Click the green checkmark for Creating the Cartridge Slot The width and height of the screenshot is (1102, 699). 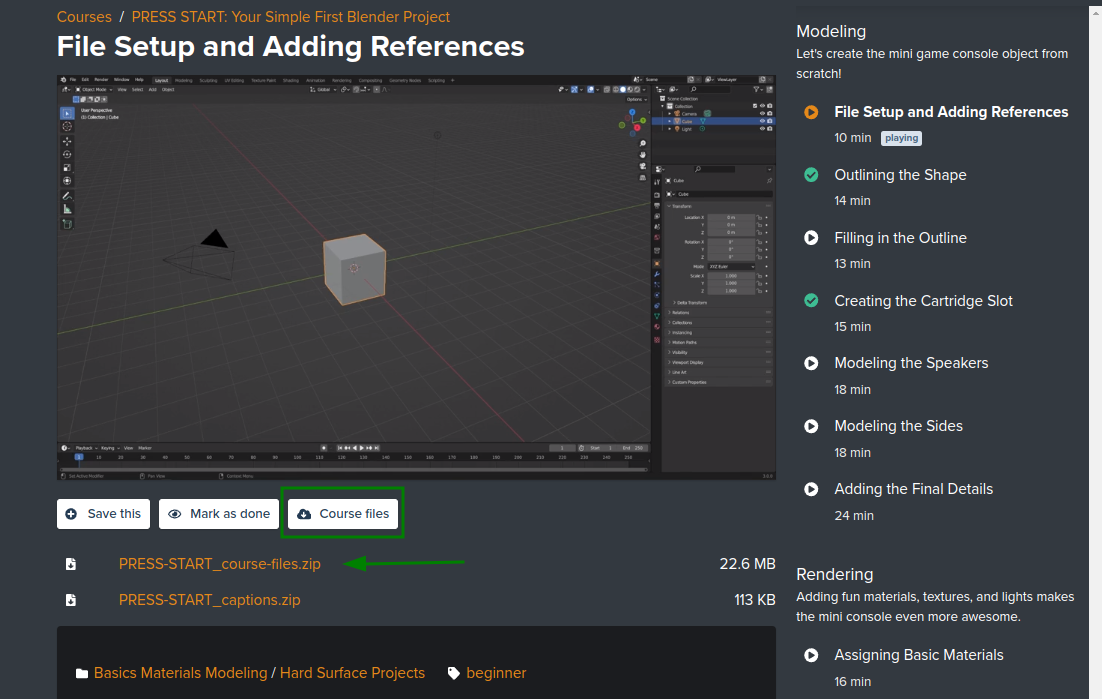pos(812,301)
